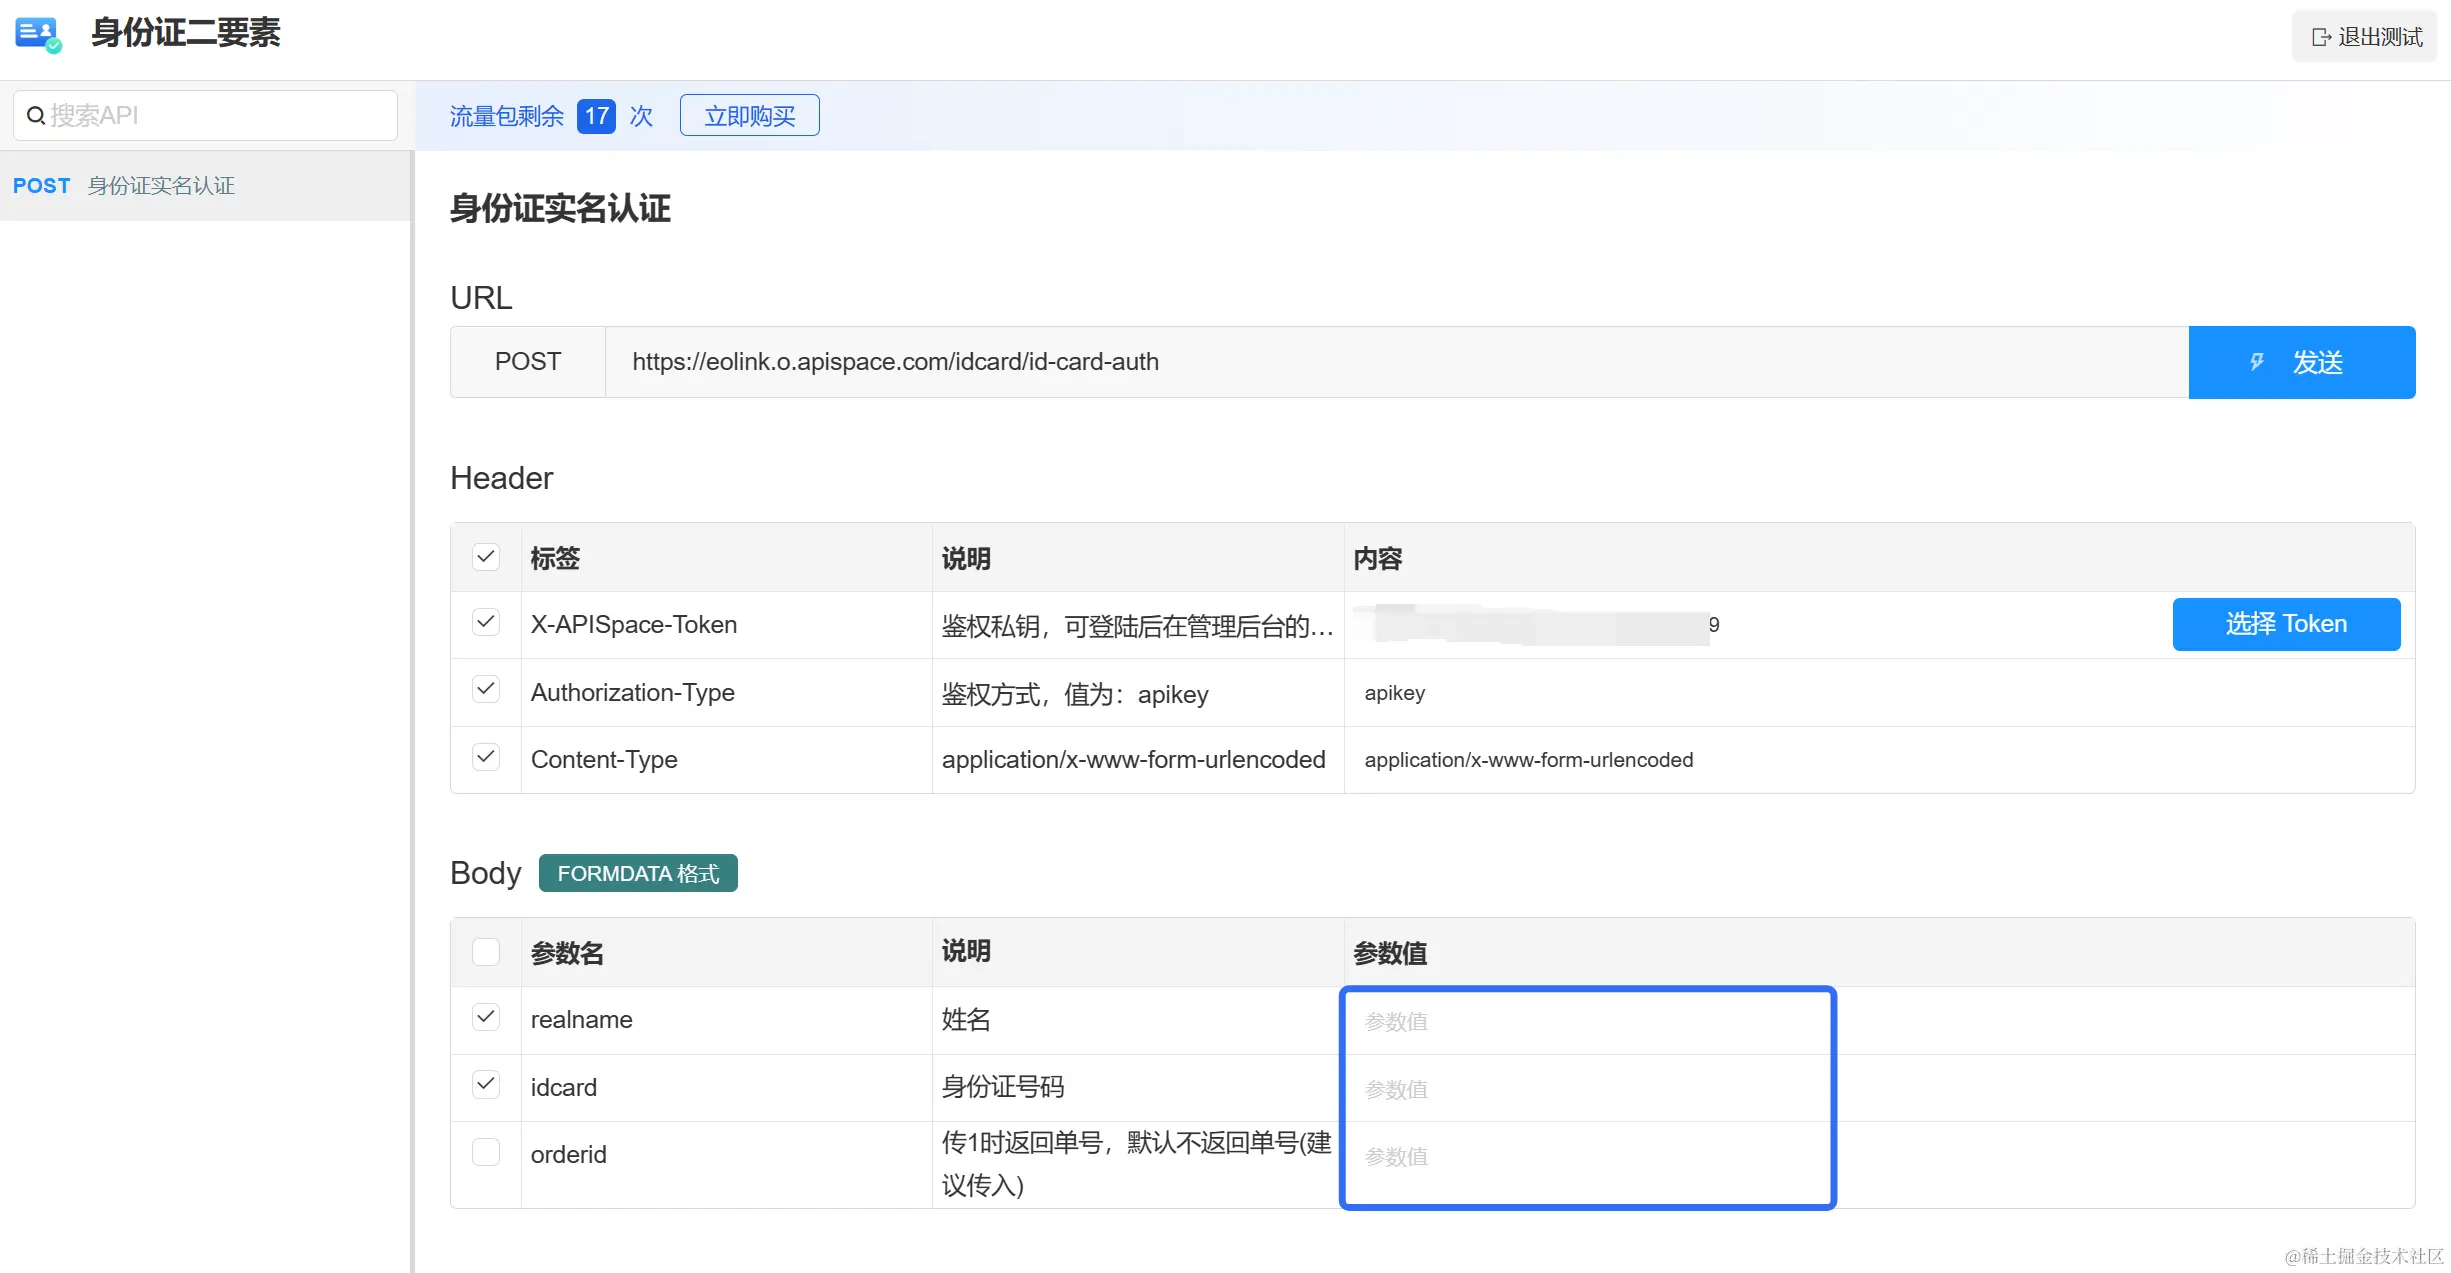Screen dimensions: 2451x1273
Task: Click the 17 remaining count badge
Action: (596, 116)
